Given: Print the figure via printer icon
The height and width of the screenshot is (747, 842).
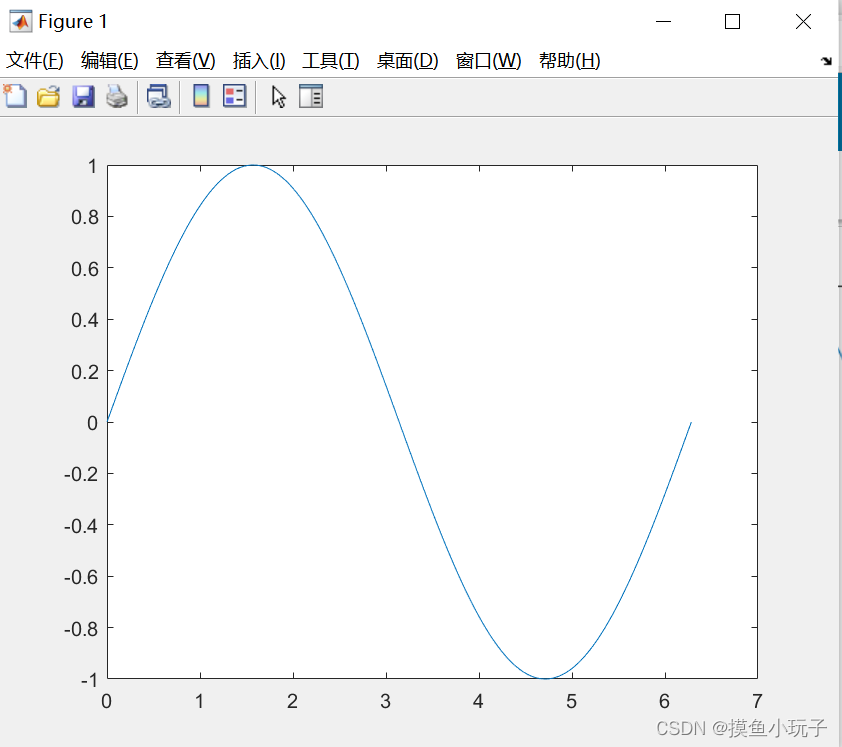Looking at the screenshot, I should [x=117, y=97].
